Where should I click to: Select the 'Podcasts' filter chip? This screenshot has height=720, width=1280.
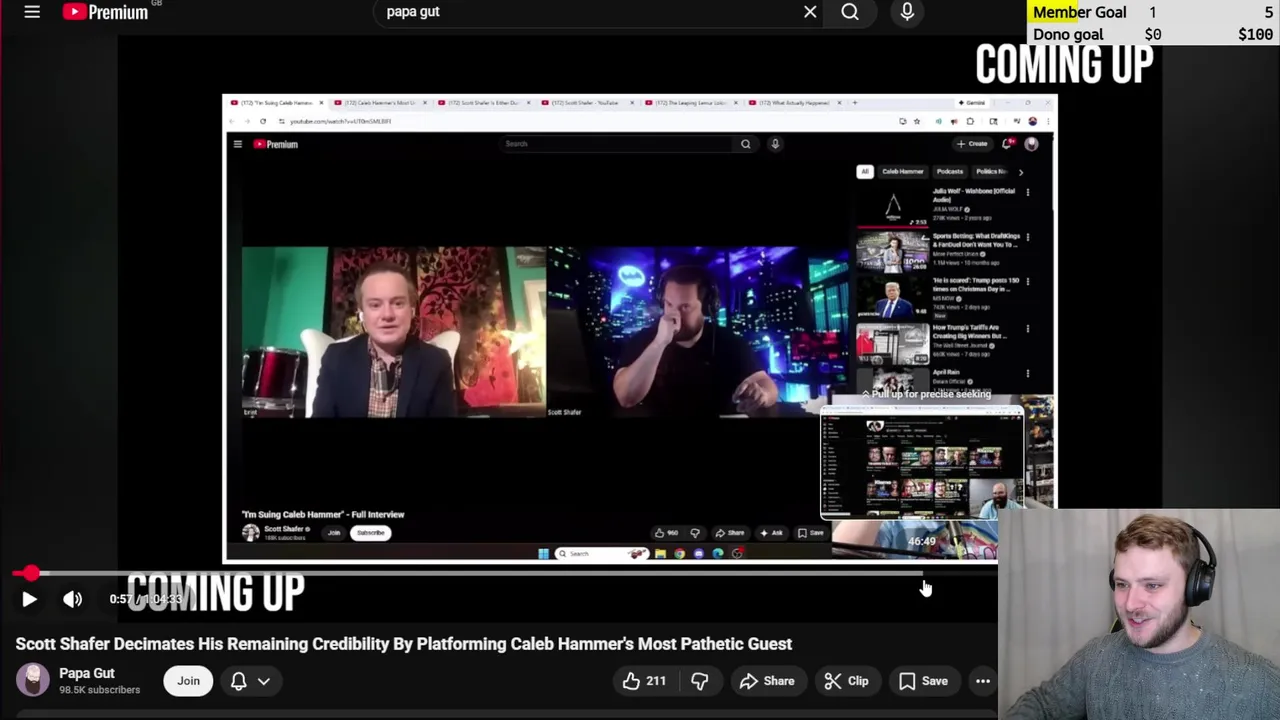[950, 171]
